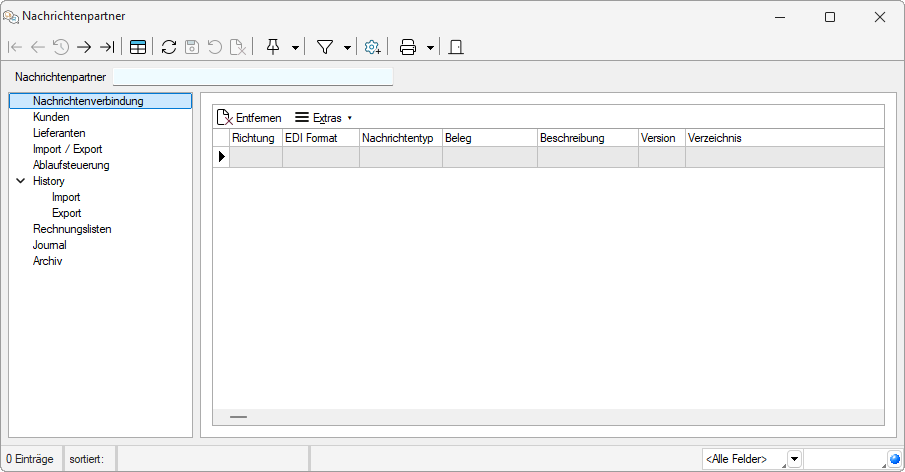Image resolution: width=905 pixels, height=472 pixels.
Task: Open the <Alle Felder> dropdown
Action: [x=794, y=459]
